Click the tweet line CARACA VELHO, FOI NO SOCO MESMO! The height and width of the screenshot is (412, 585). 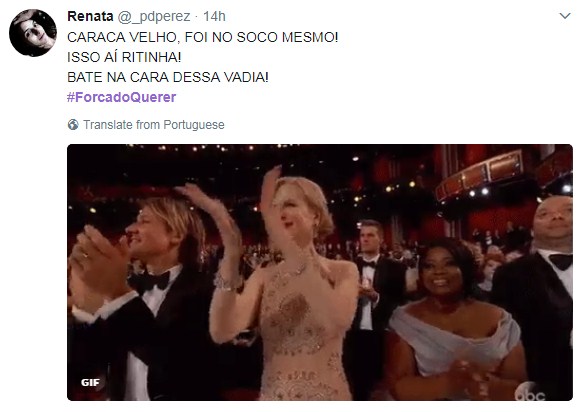tap(203, 37)
